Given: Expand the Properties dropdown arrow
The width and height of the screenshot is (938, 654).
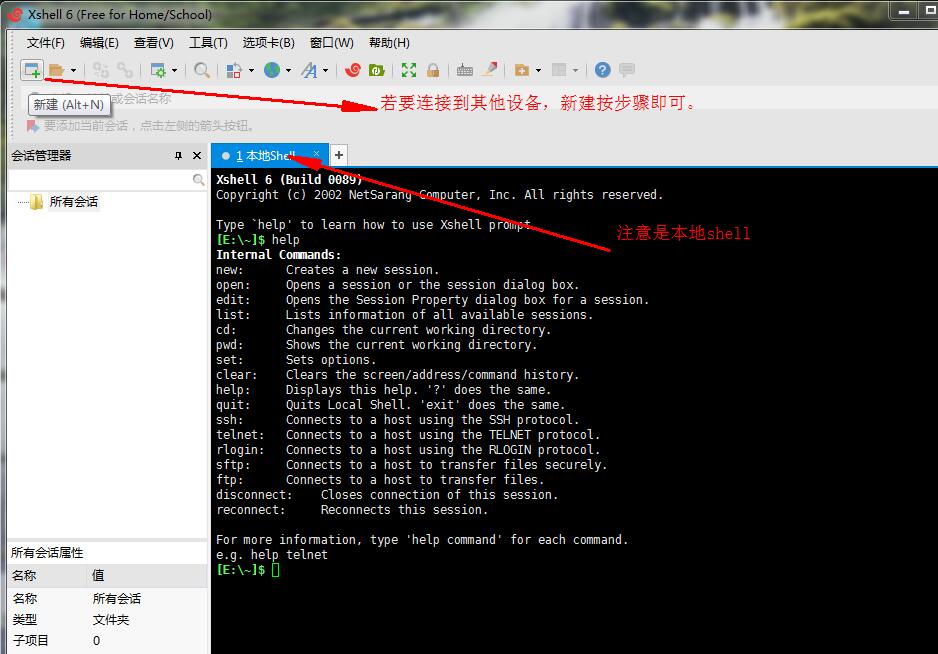Looking at the screenshot, I should (175, 71).
